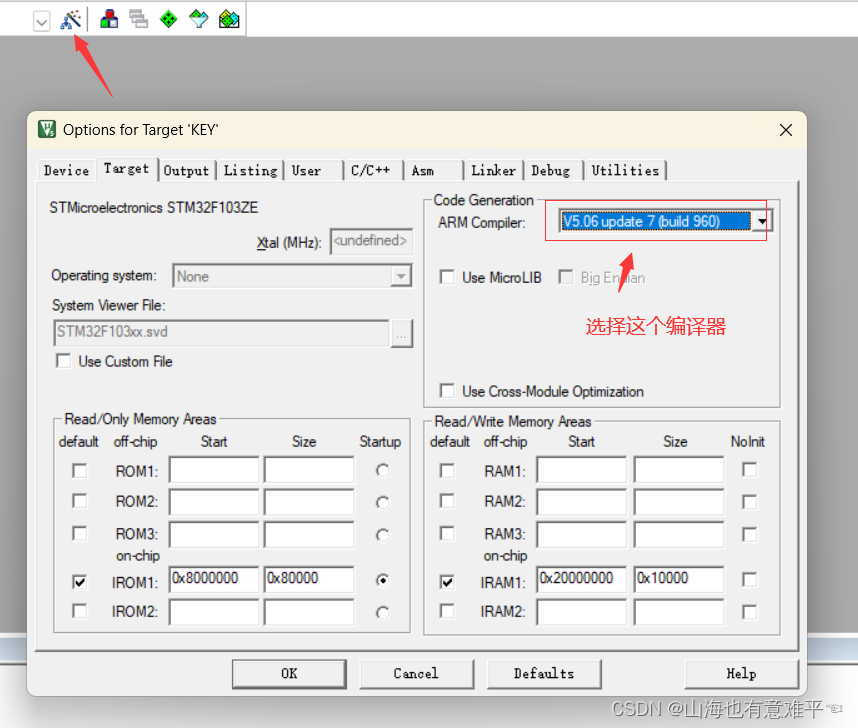
Task: Switch to the Device tab
Action: pyautogui.click(x=66, y=171)
